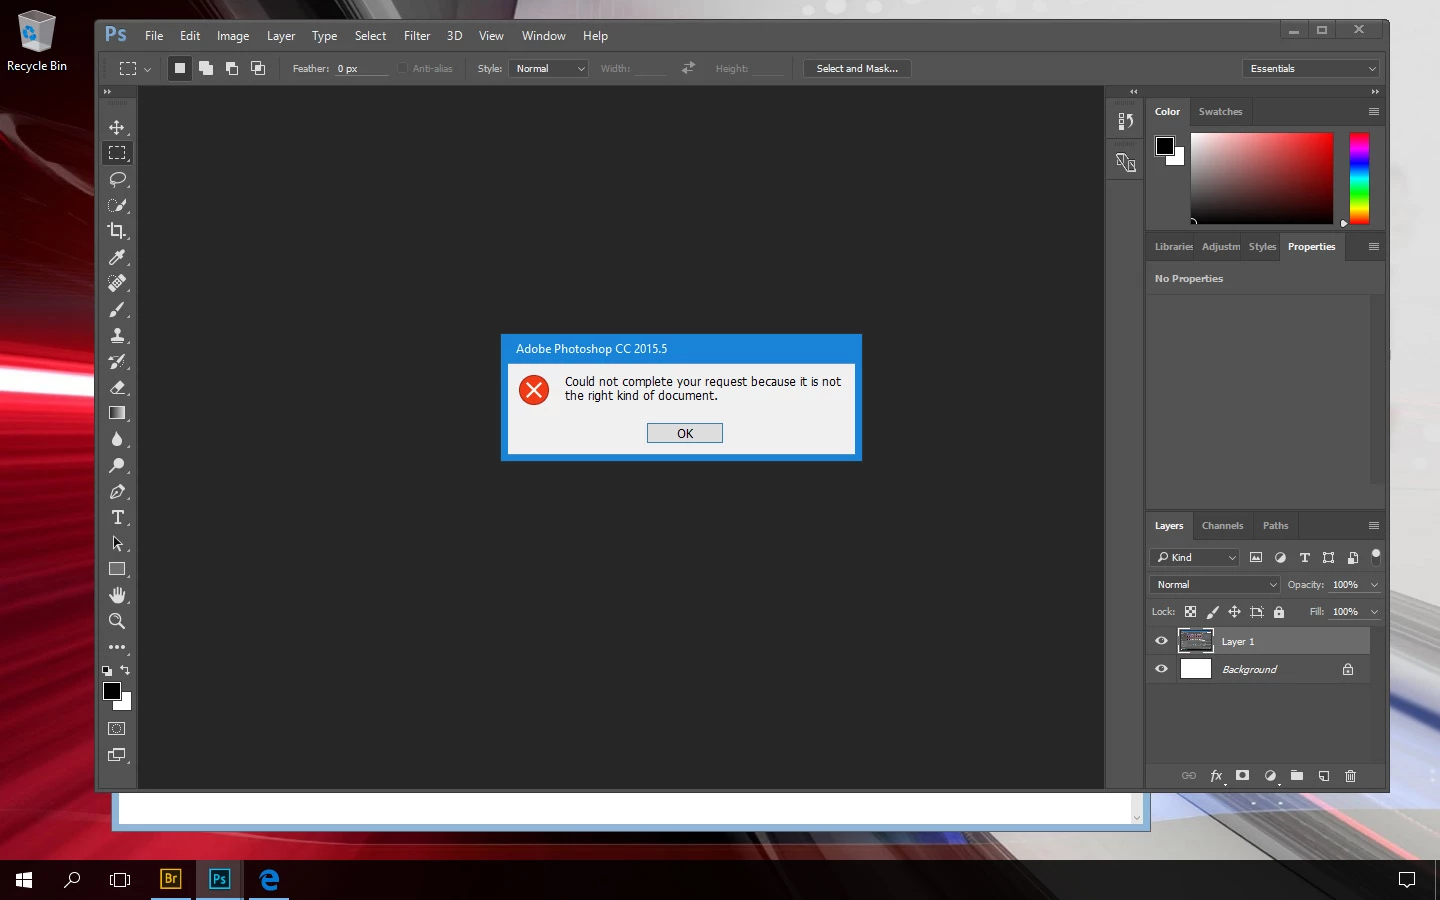Select the Move tool
This screenshot has width=1440, height=900.
(x=117, y=127)
